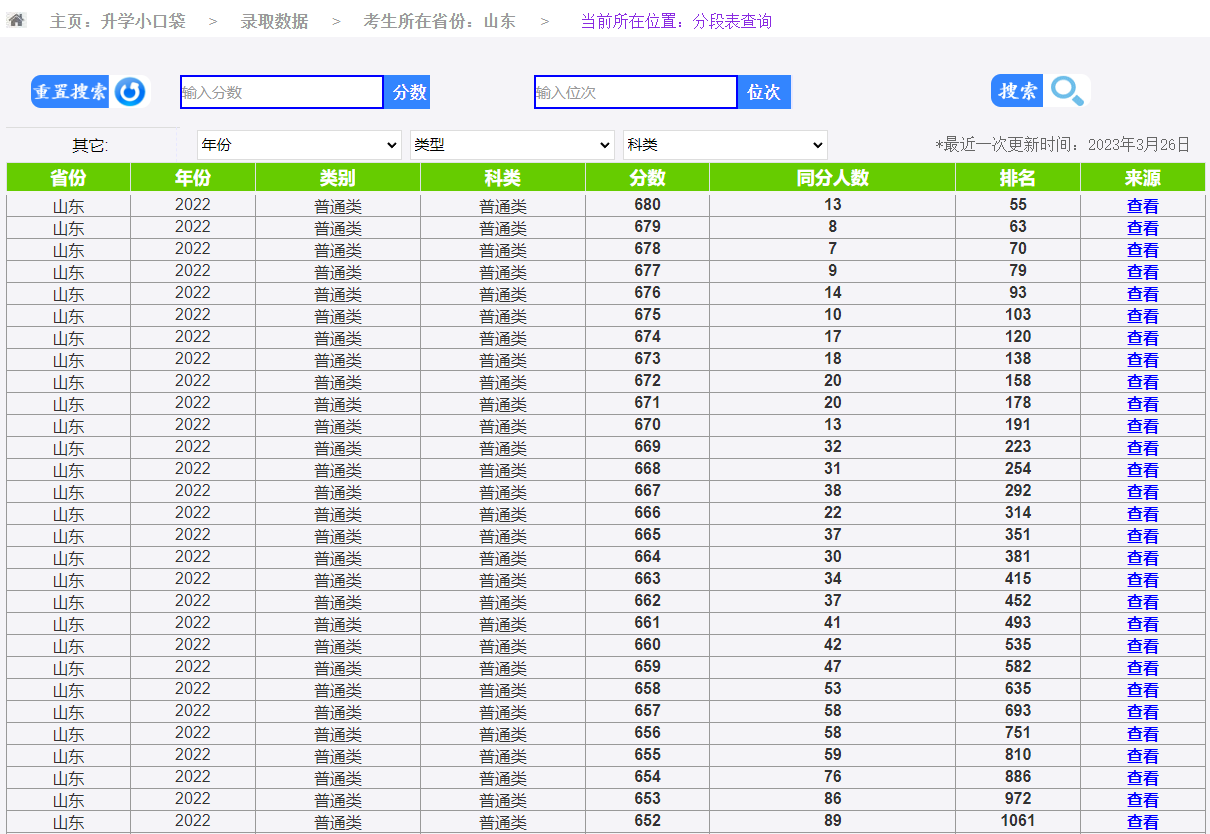Open 录取数据 breadcrumb link

pos(274,21)
